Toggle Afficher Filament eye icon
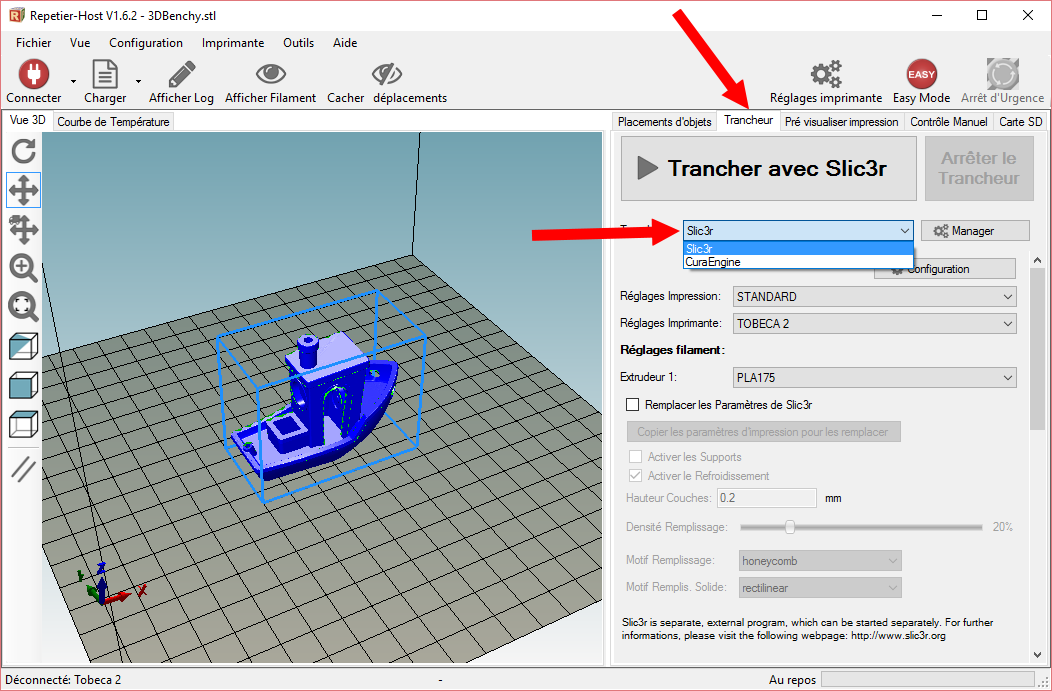Viewport: 1052px width, 691px height. 270,74
